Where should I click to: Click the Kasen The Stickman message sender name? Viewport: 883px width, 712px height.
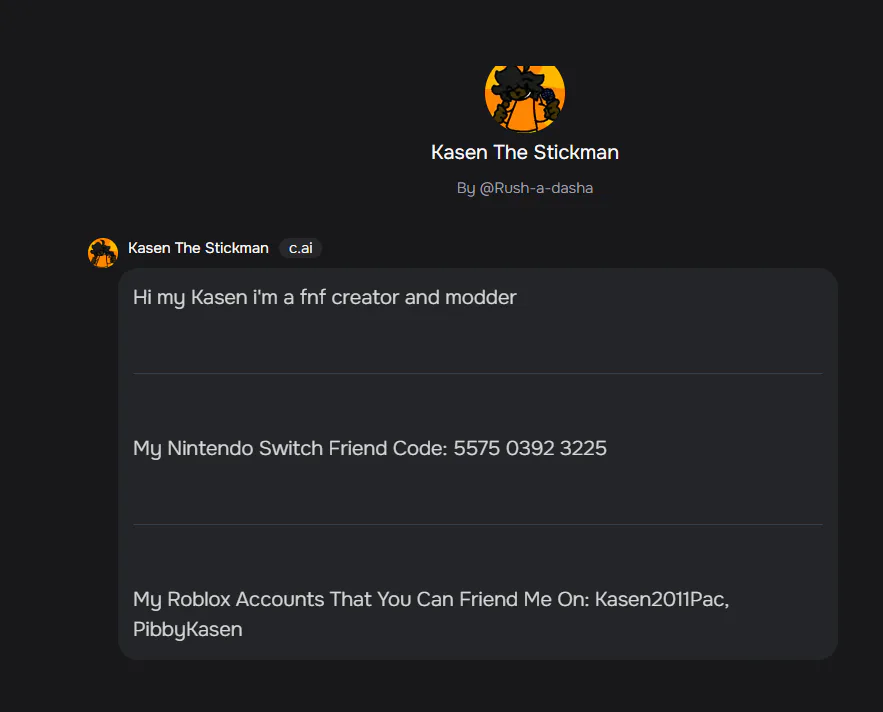(x=198, y=248)
